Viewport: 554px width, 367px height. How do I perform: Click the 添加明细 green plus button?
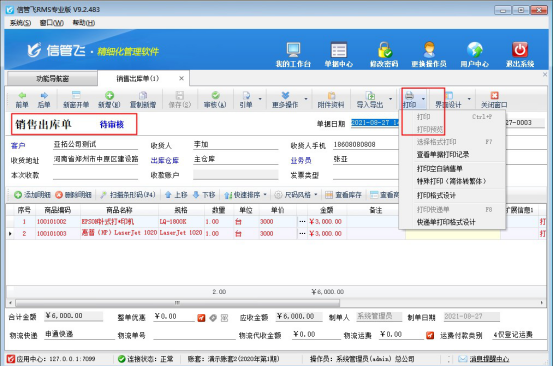tap(32, 195)
